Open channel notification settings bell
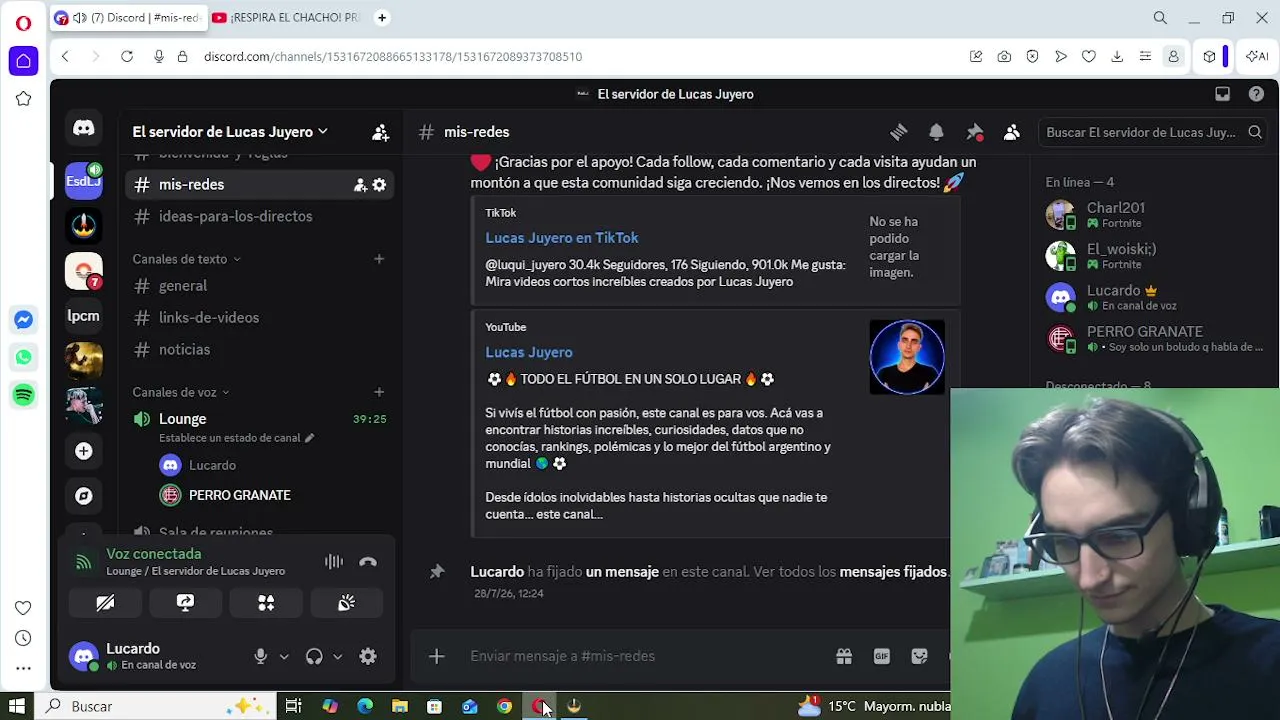 (936, 132)
